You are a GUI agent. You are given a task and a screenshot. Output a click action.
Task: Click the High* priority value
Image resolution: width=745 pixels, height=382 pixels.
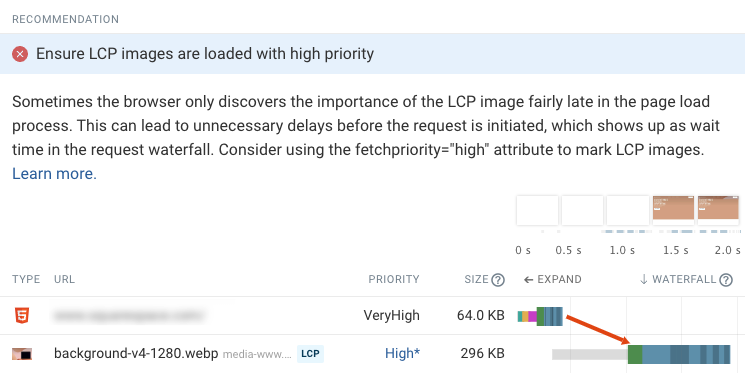tap(402, 353)
